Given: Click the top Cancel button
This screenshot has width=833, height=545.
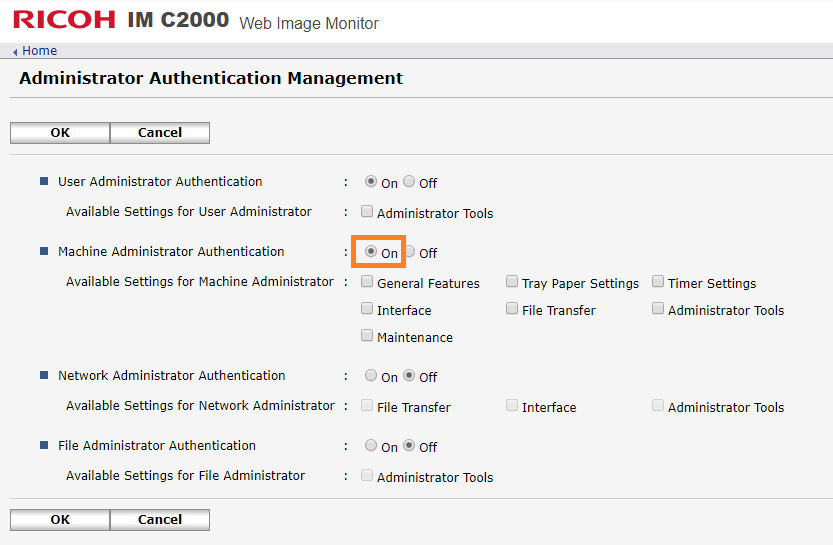Looking at the screenshot, I should click(x=160, y=133).
